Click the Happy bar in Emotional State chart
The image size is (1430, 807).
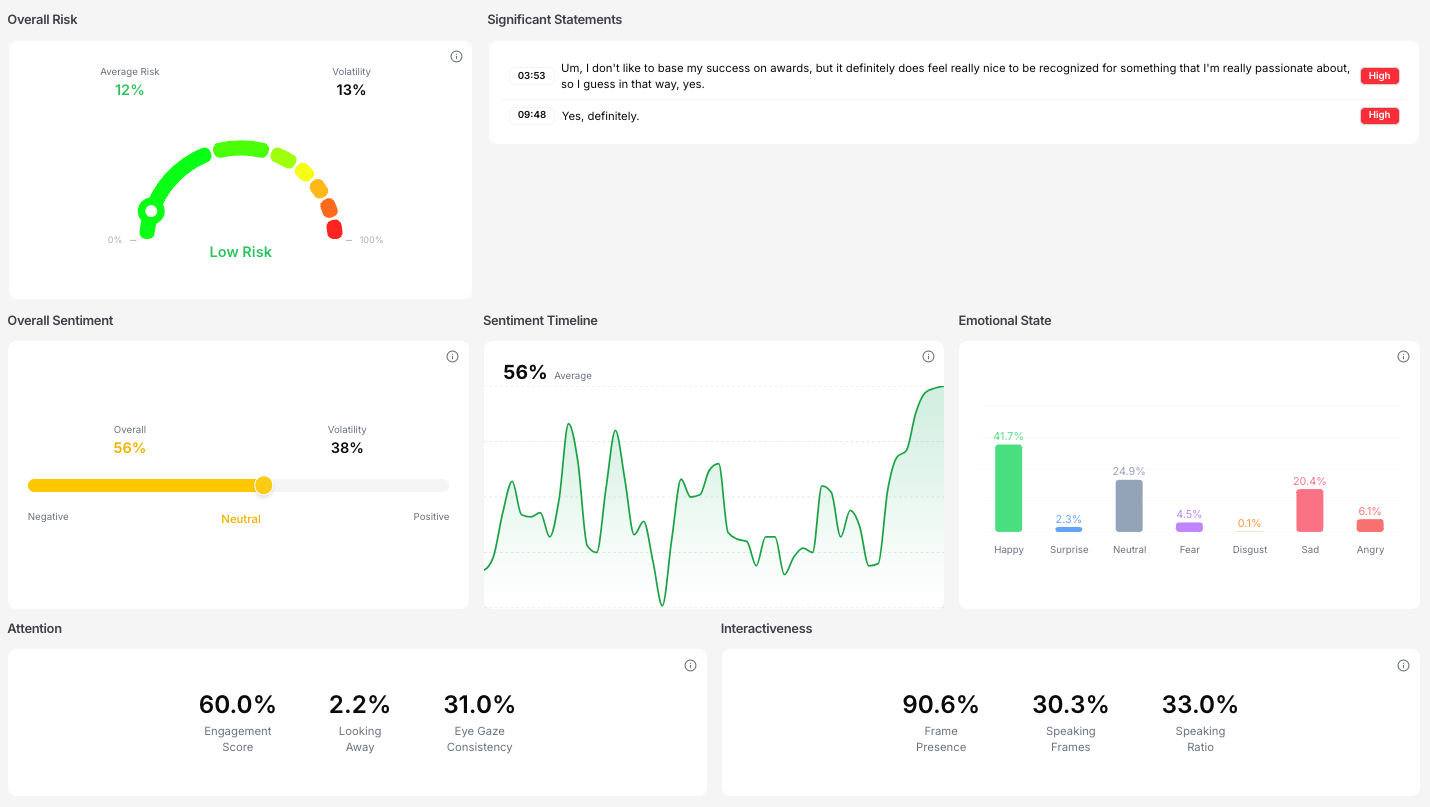(x=1009, y=488)
